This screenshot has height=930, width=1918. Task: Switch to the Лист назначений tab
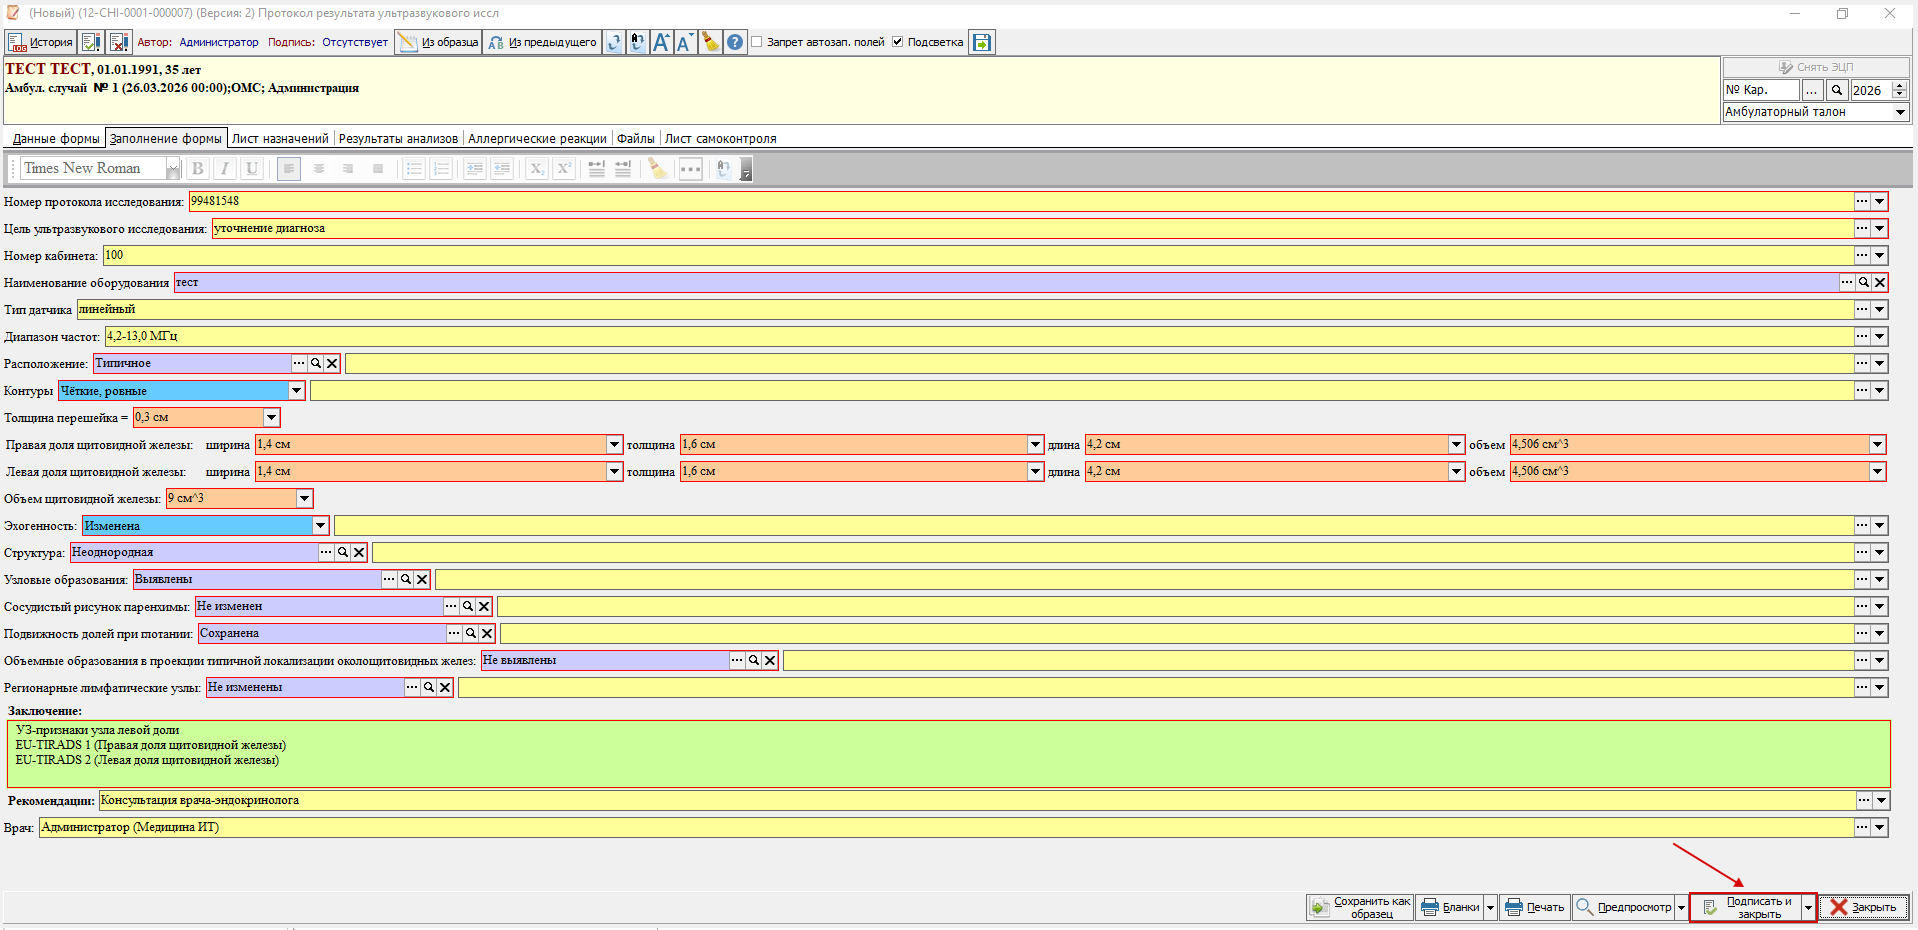pyautogui.click(x=280, y=139)
